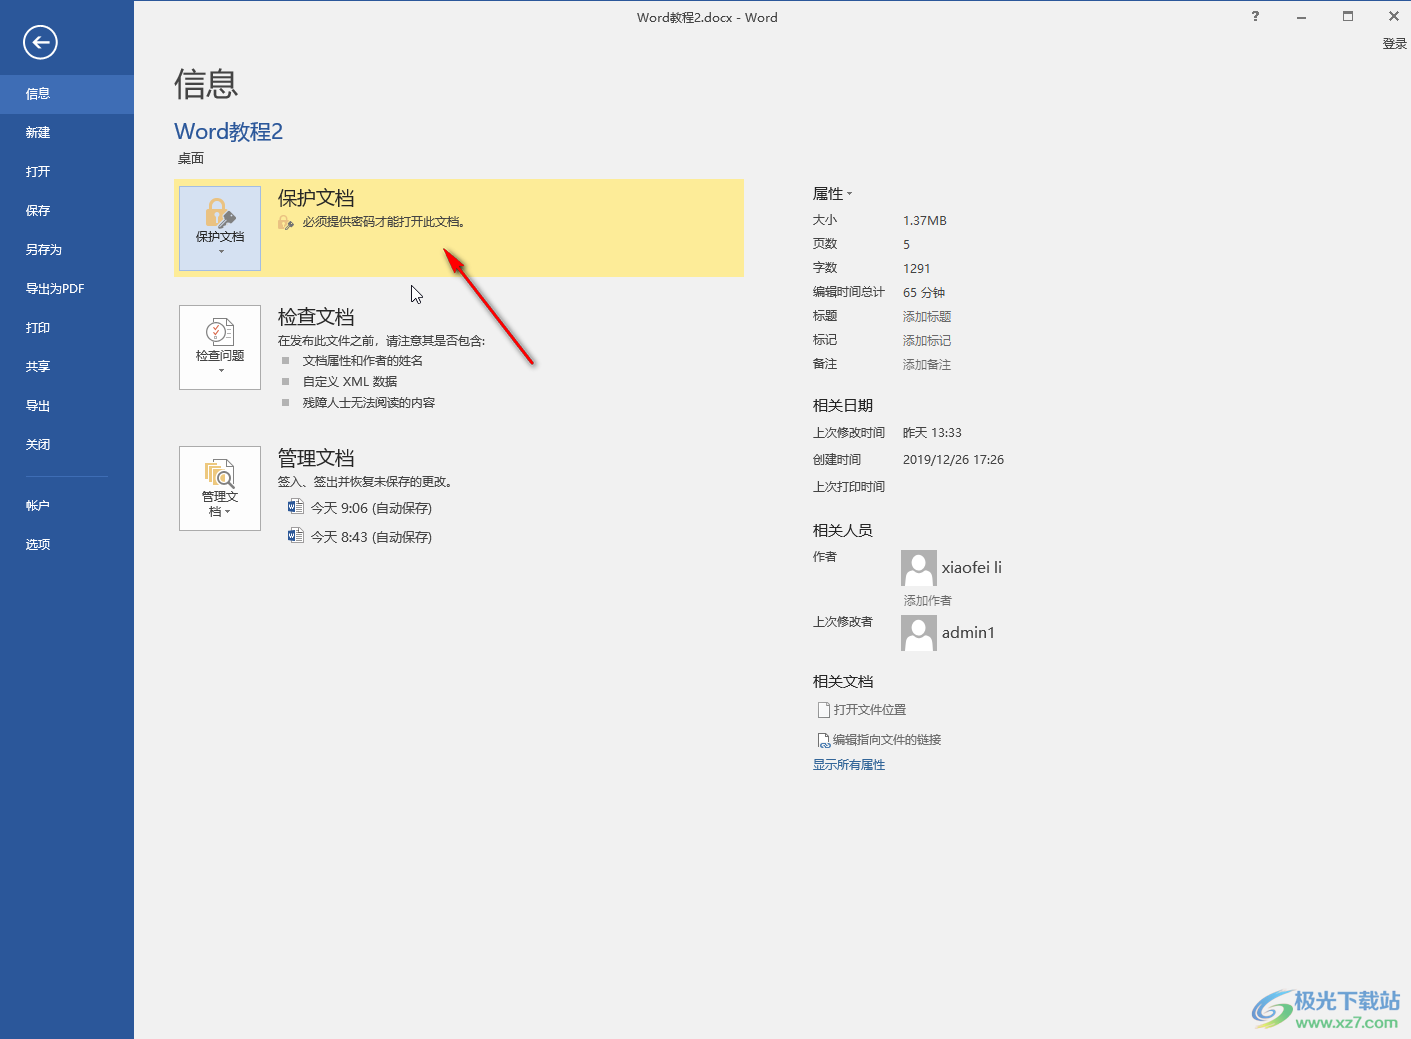Open 帐户 account page in sidebar
The height and width of the screenshot is (1039, 1411).
click(67, 506)
